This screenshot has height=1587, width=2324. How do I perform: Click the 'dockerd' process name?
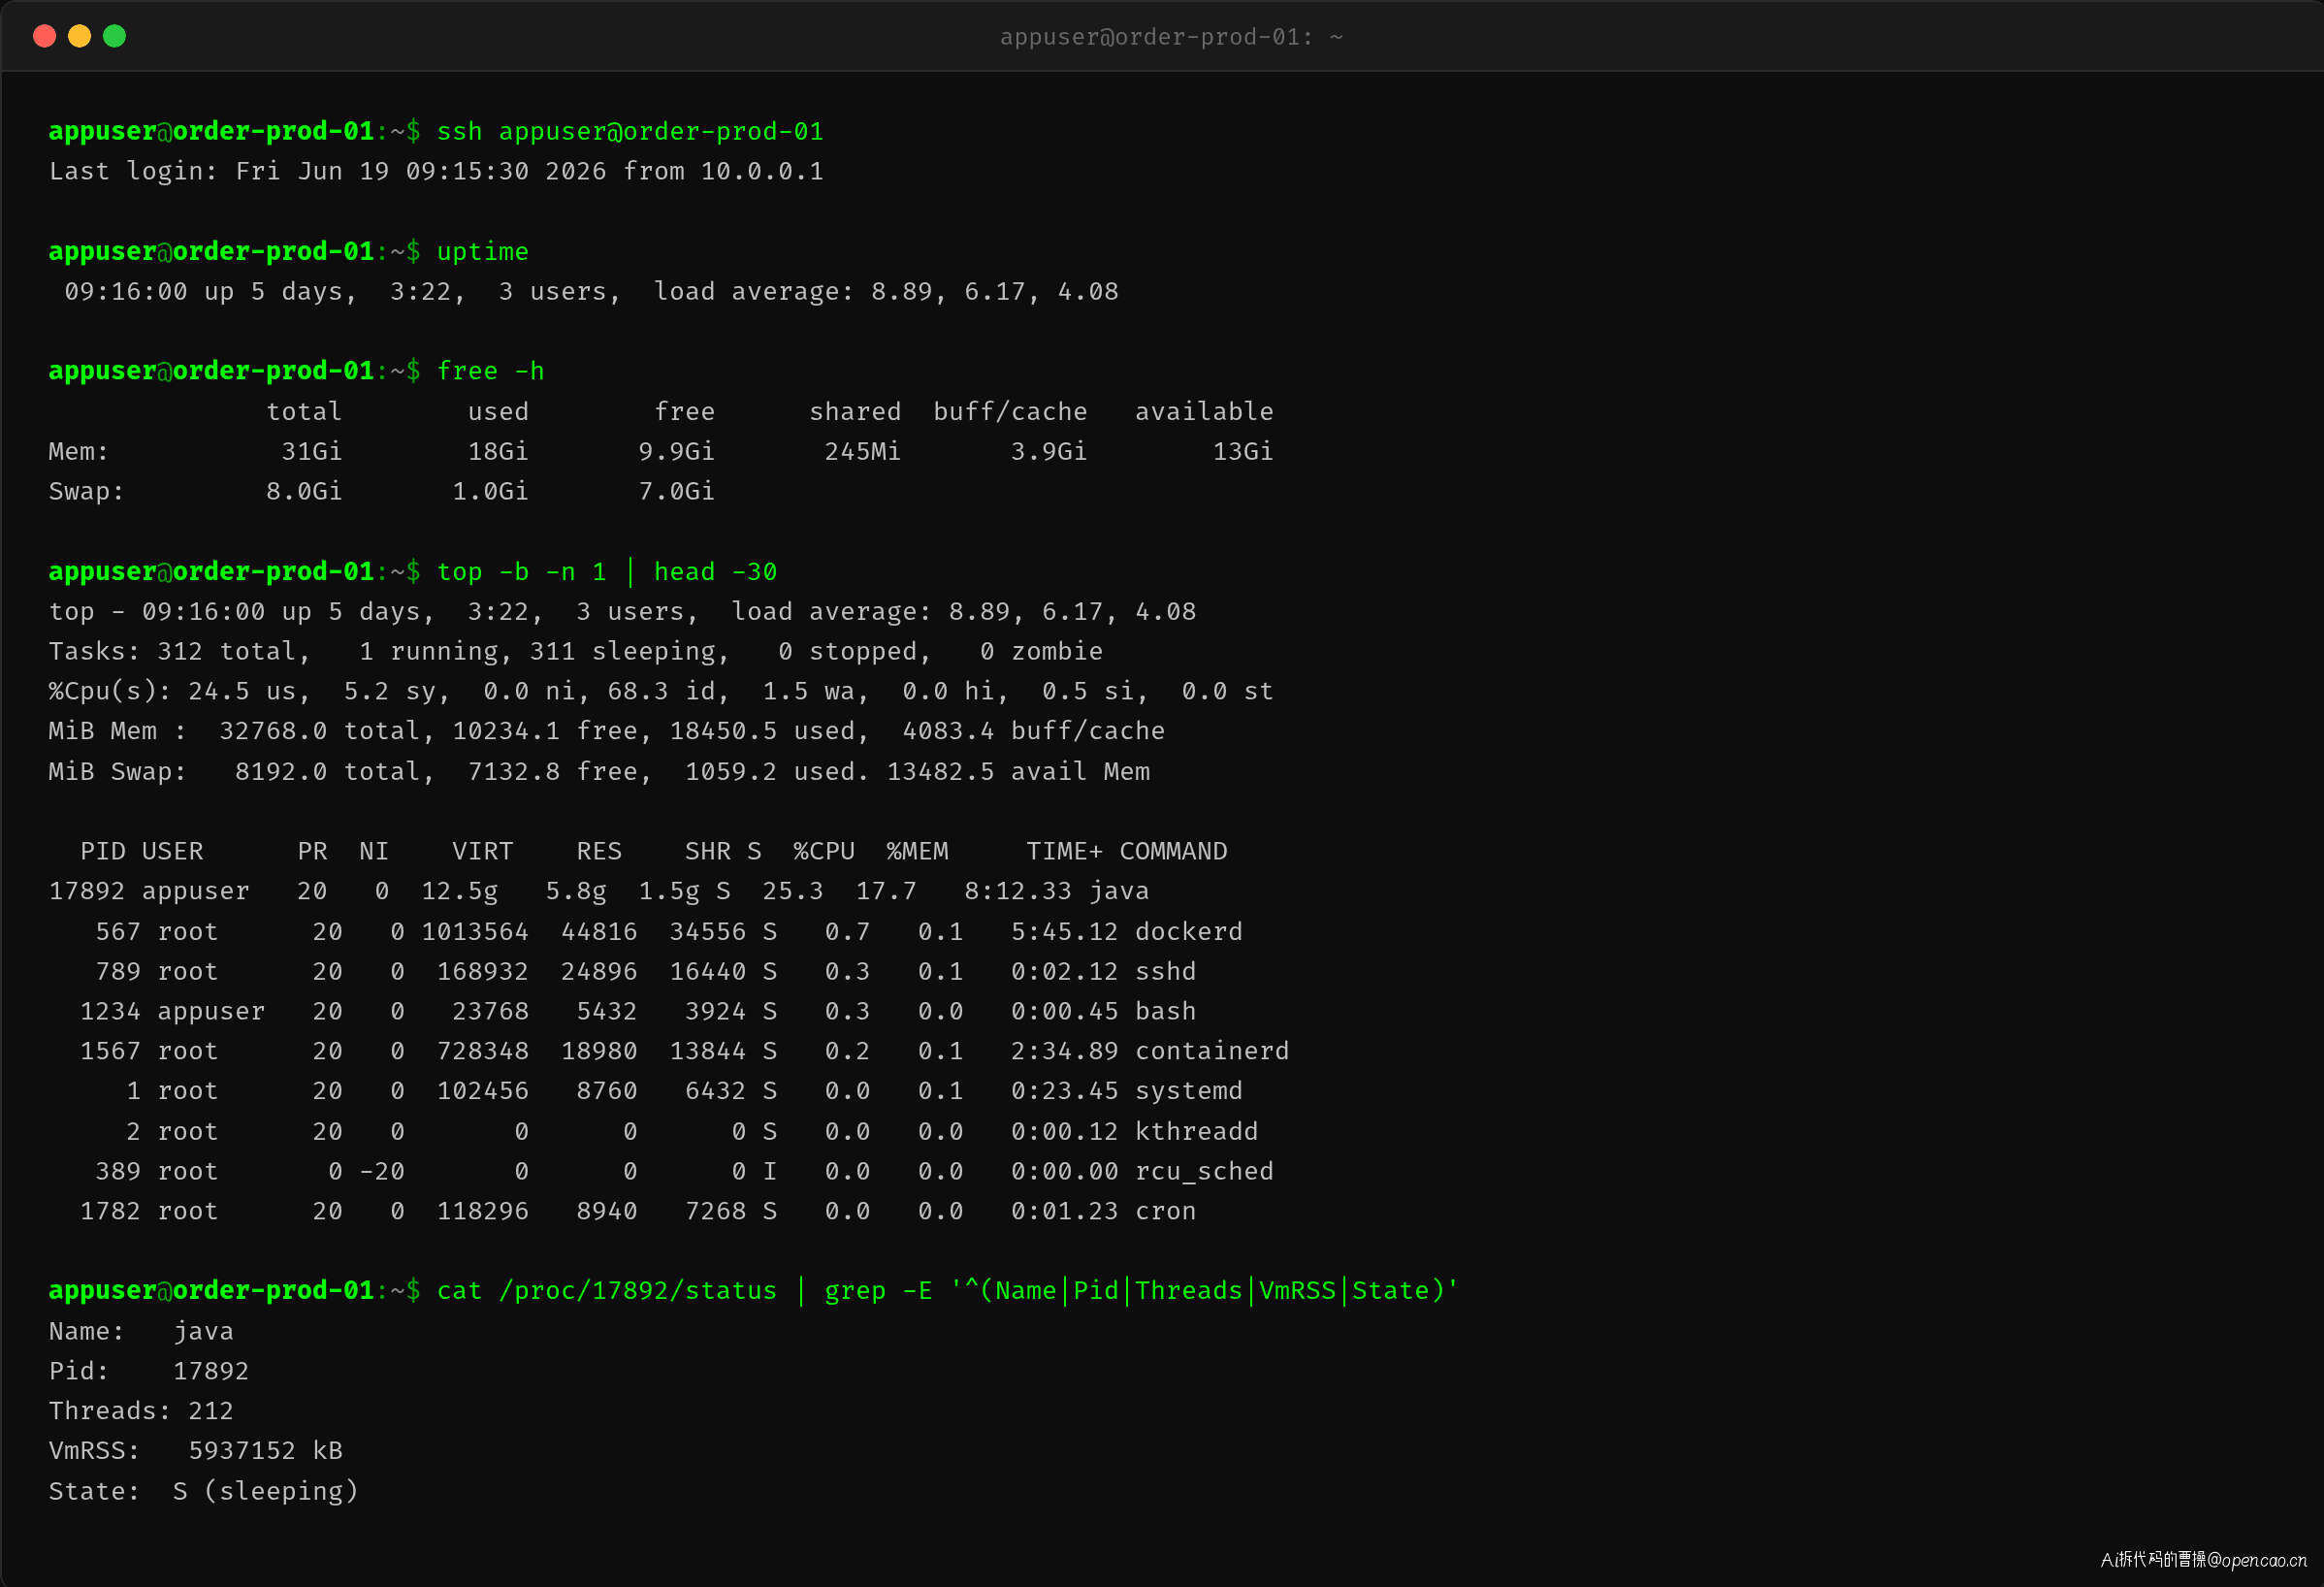(1189, 931)
